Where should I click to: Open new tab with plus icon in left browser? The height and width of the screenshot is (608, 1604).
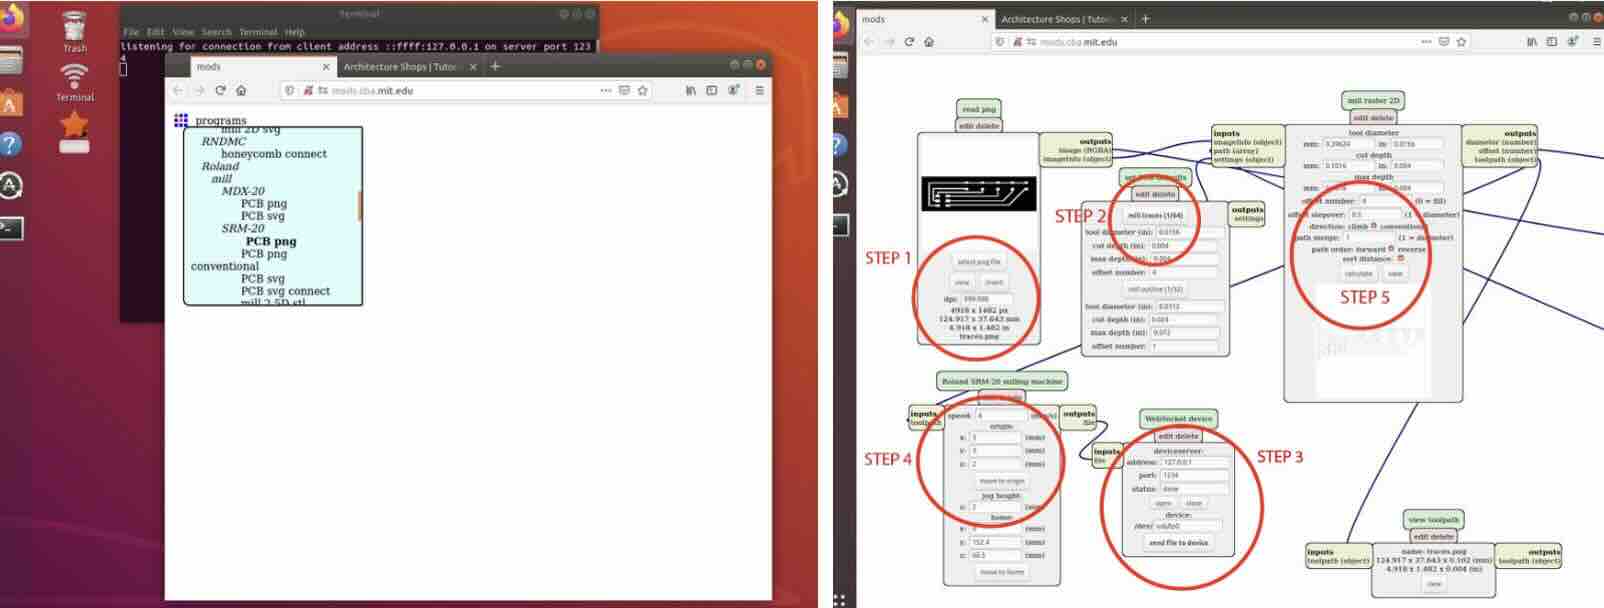pyautogui.click(x=495, y=66)
